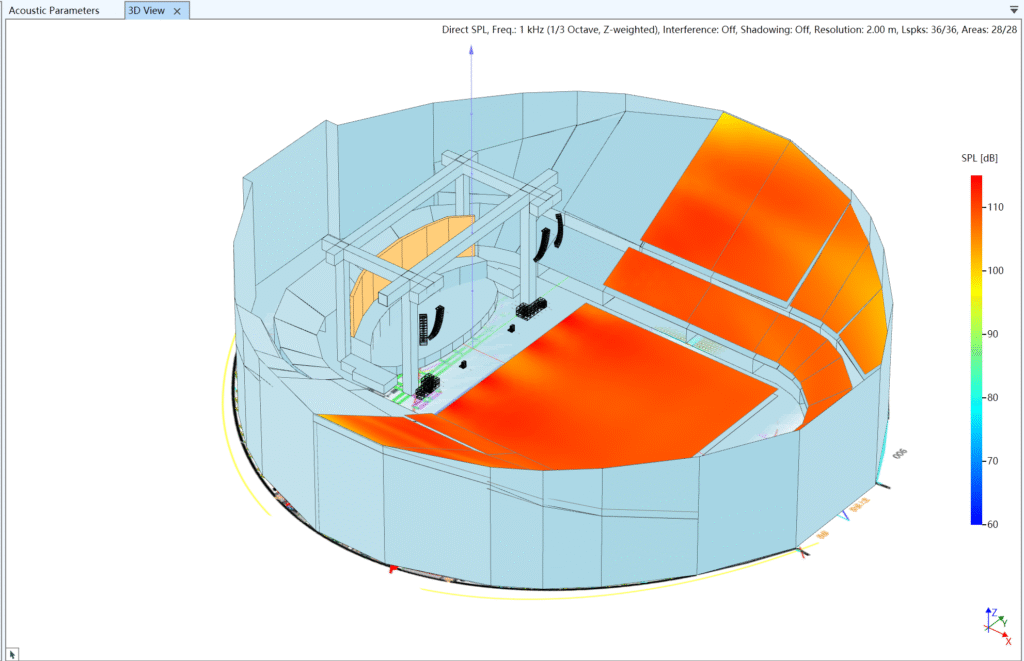This screenshot has height=661, width=1024.
Task: Open the tab list dropdown arrow
Action: pos(1014,8)
